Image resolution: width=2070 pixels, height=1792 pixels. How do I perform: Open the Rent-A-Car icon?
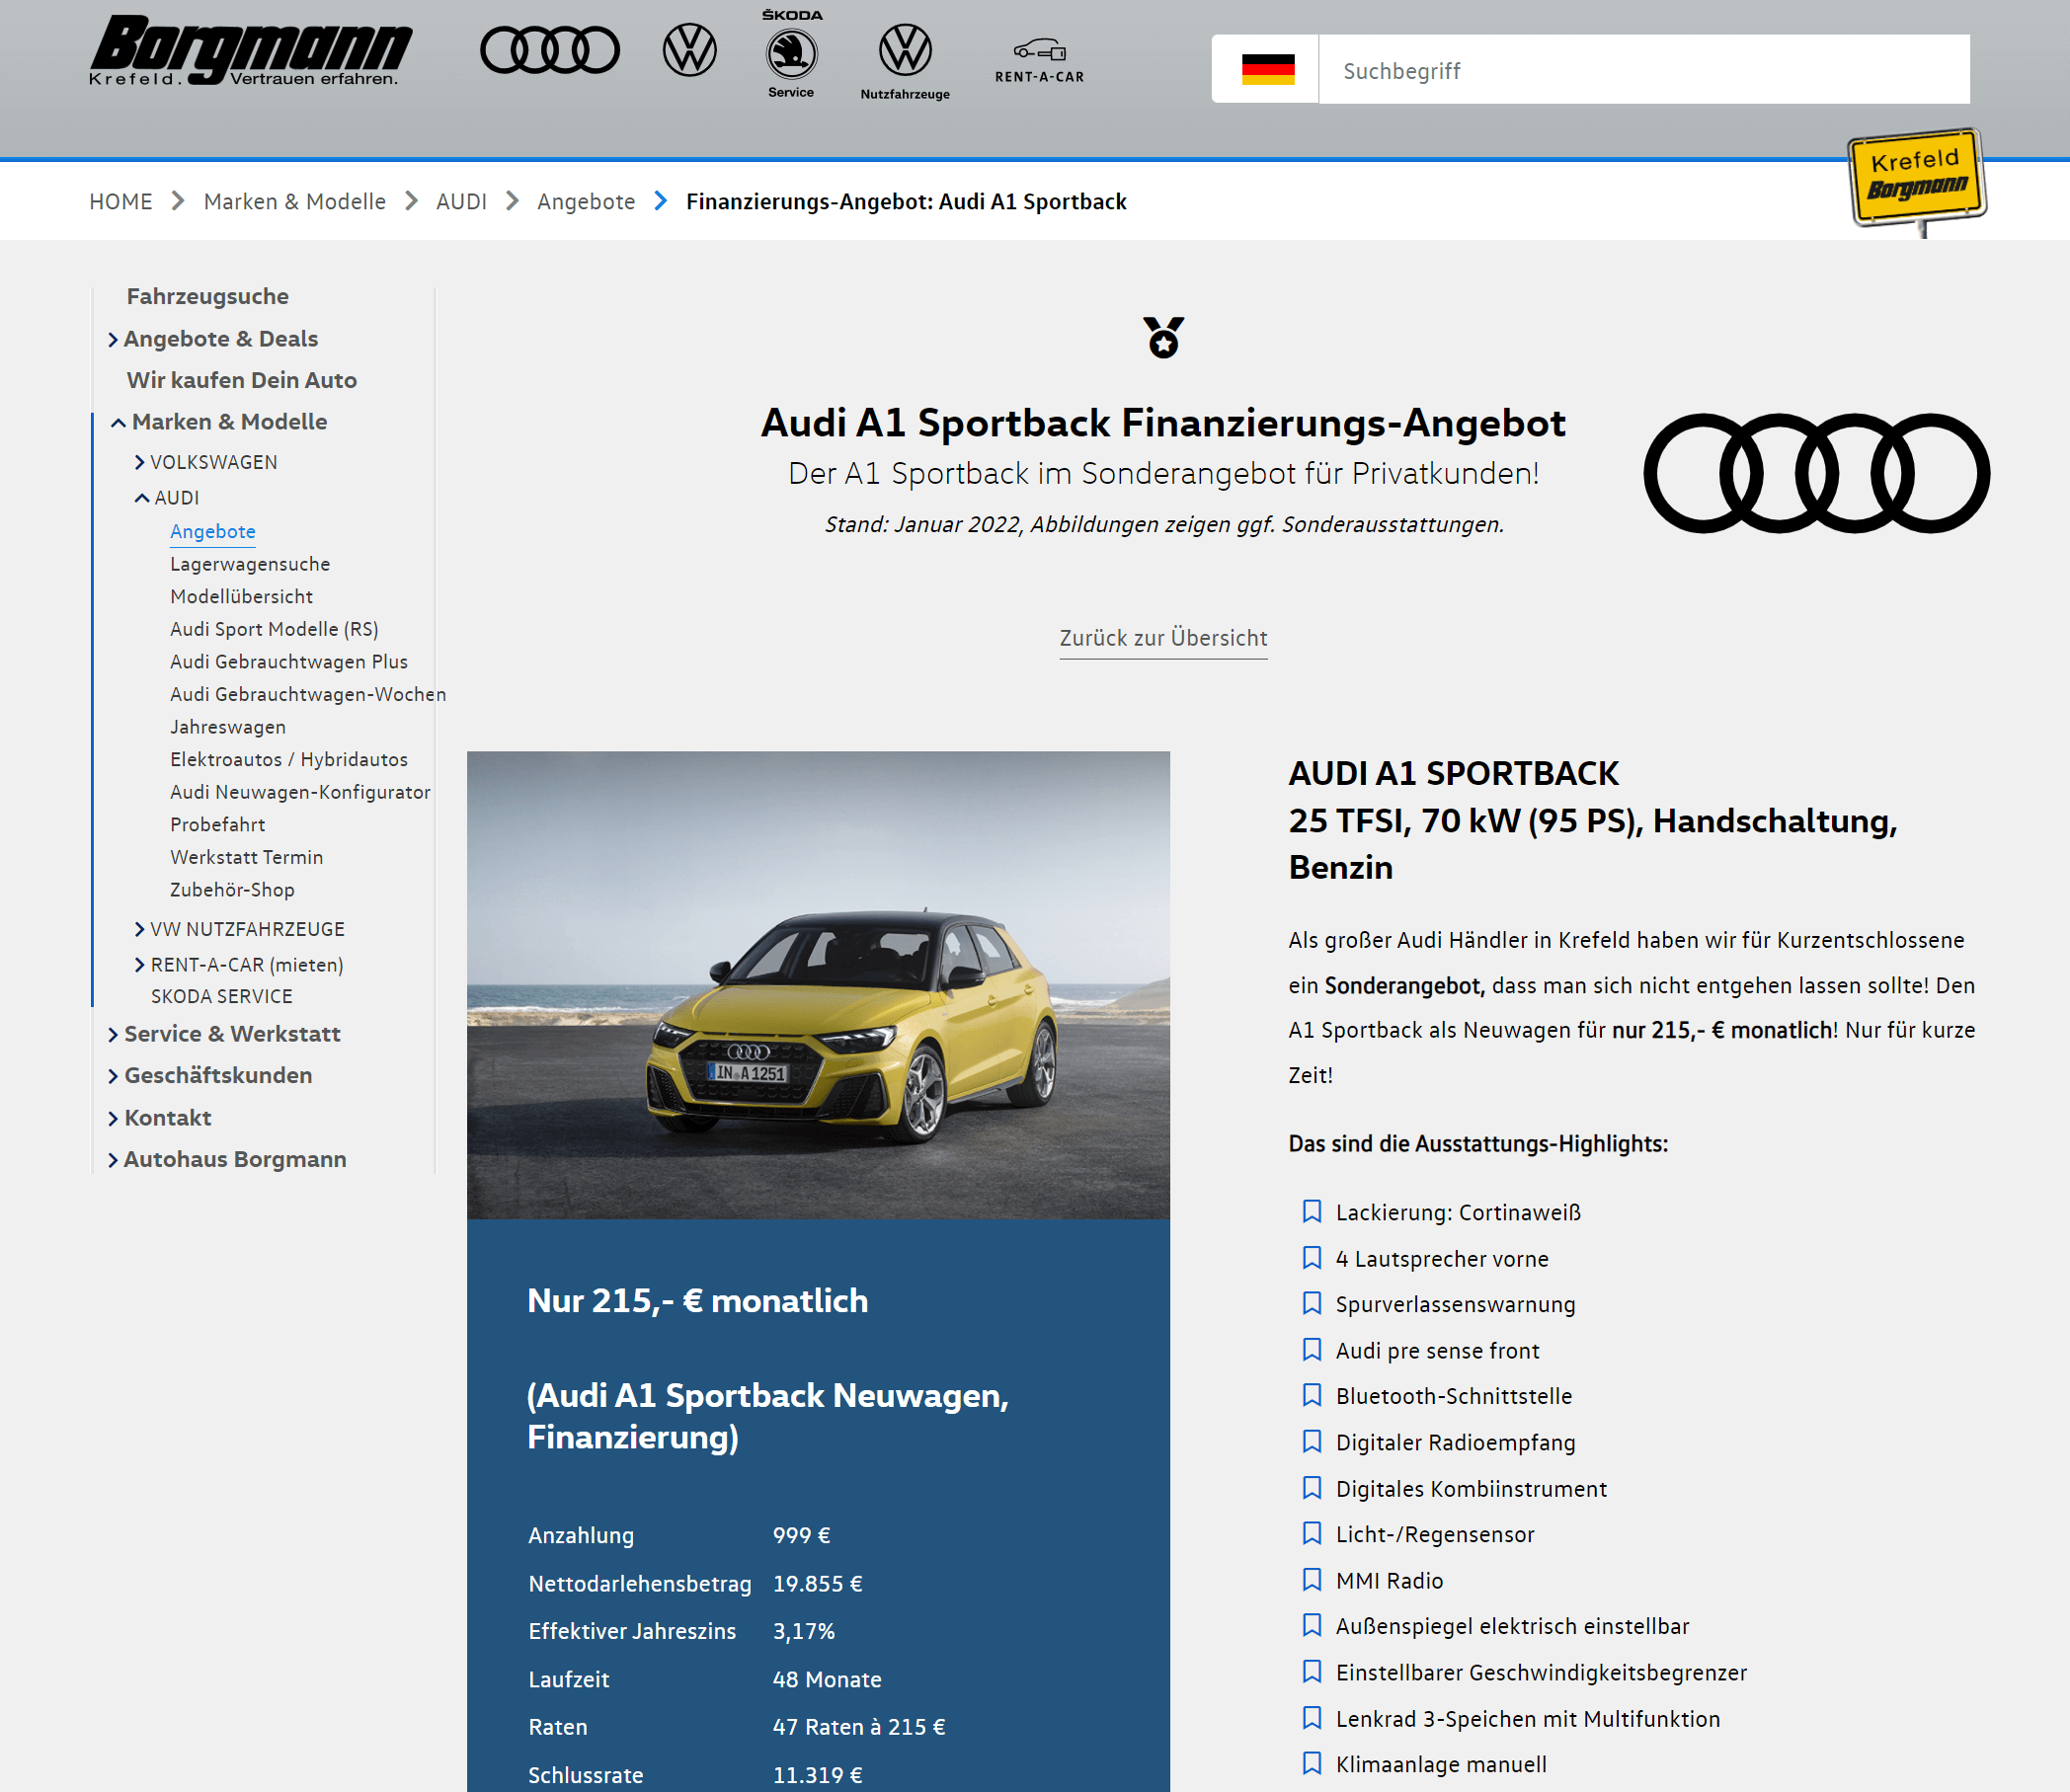1039,60
